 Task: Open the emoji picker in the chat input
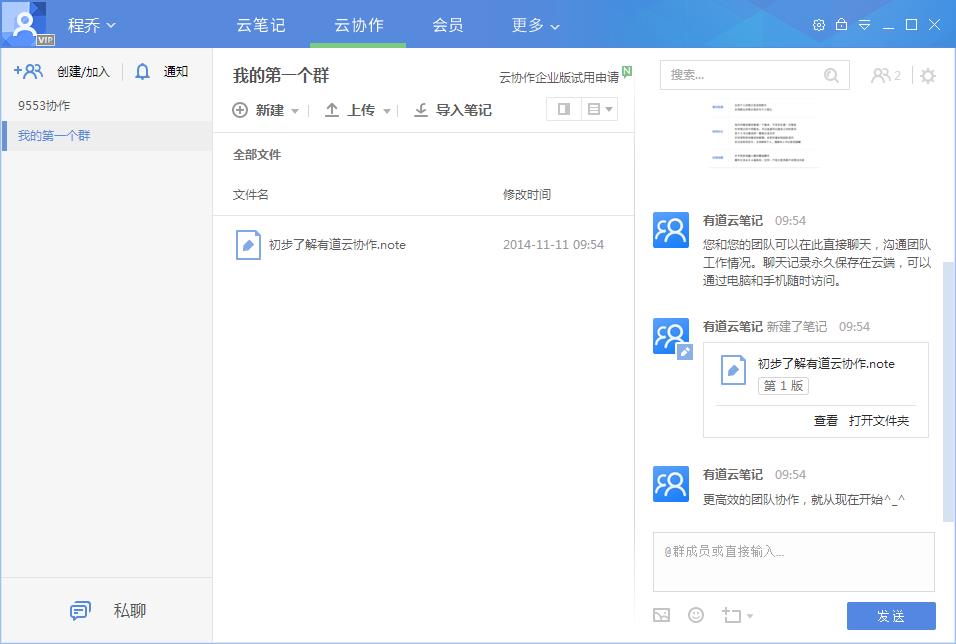(696, 615)
